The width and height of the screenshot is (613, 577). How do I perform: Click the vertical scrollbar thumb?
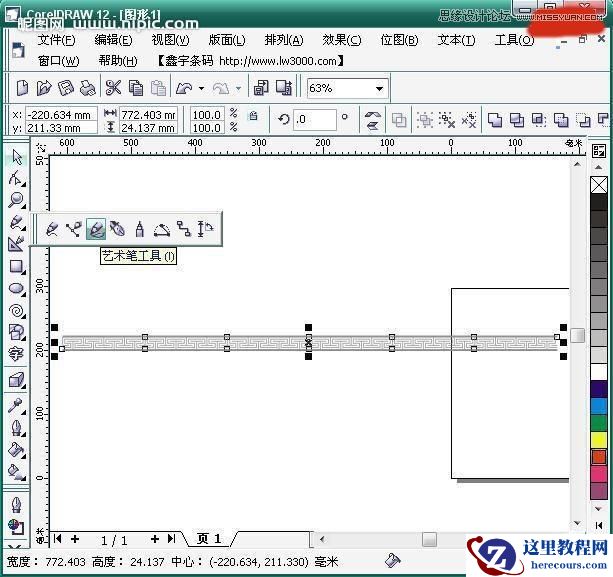click(x=577, y=335)
